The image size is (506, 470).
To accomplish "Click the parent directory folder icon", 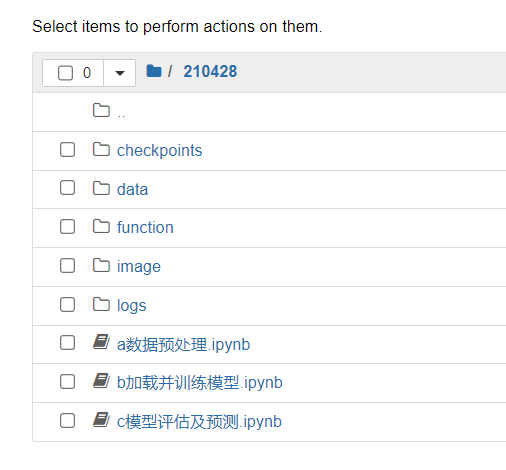I will pos(101,110).
